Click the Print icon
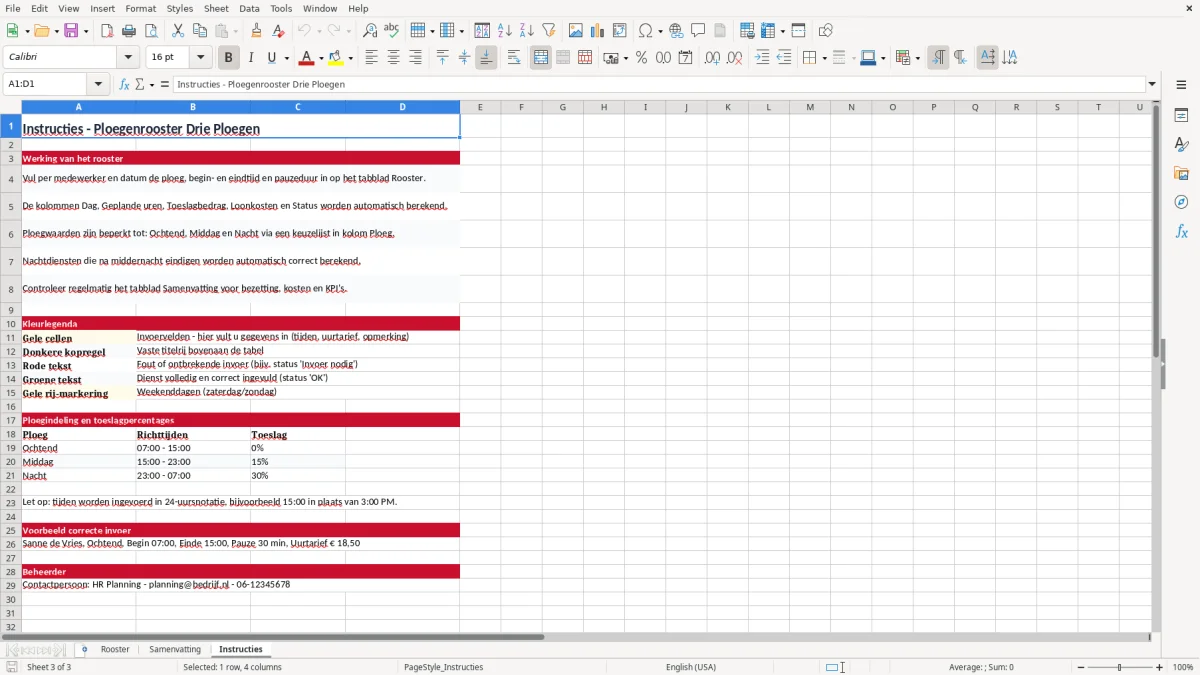 pos(129,31)
